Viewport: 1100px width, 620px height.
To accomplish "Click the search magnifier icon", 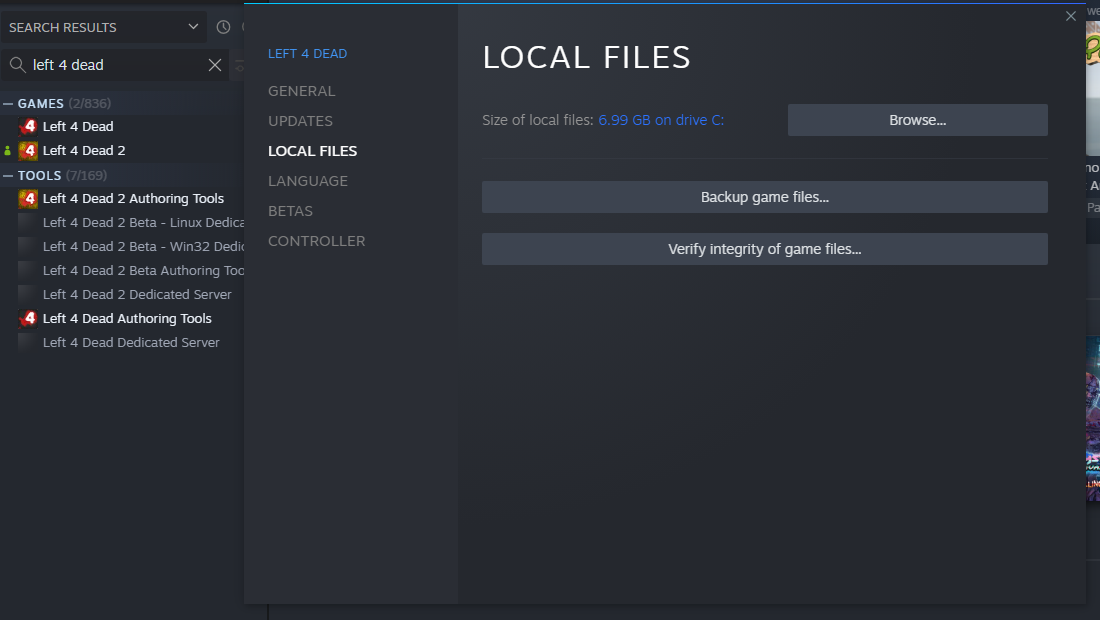I will pos(18,65).
